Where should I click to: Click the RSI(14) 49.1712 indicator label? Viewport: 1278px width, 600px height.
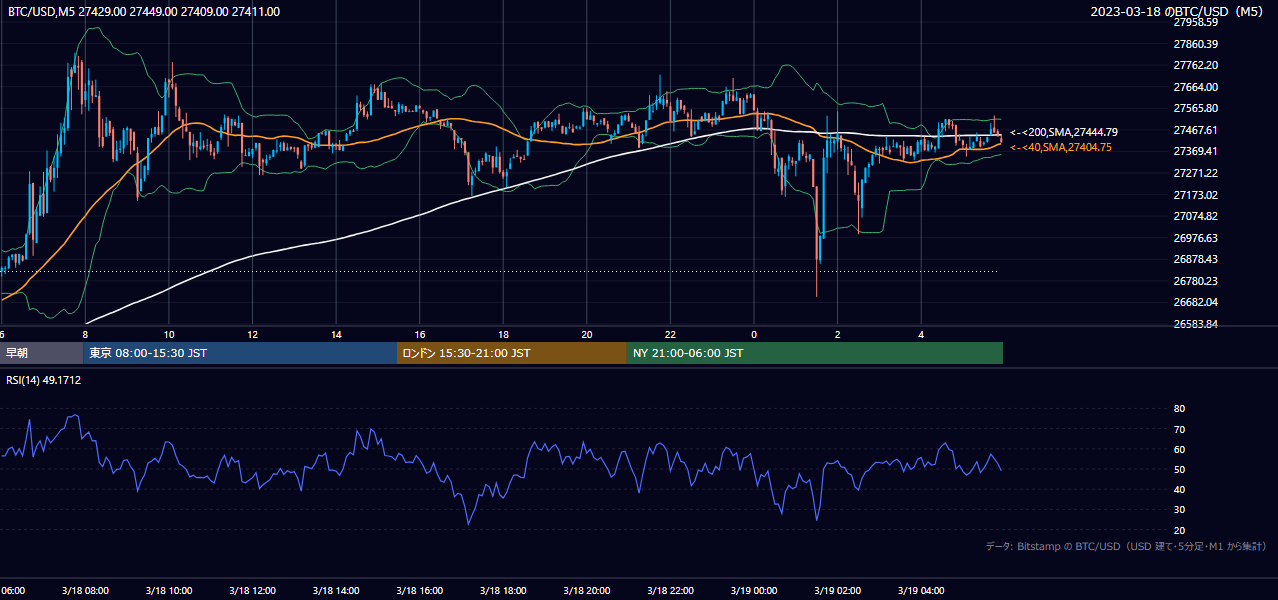(x=44, y=380)
